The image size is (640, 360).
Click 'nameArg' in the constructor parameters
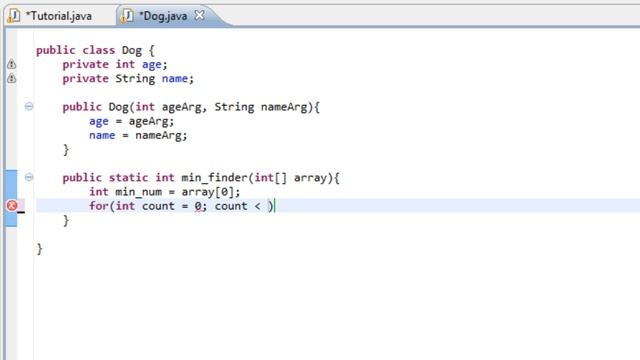tap(284, 107)
